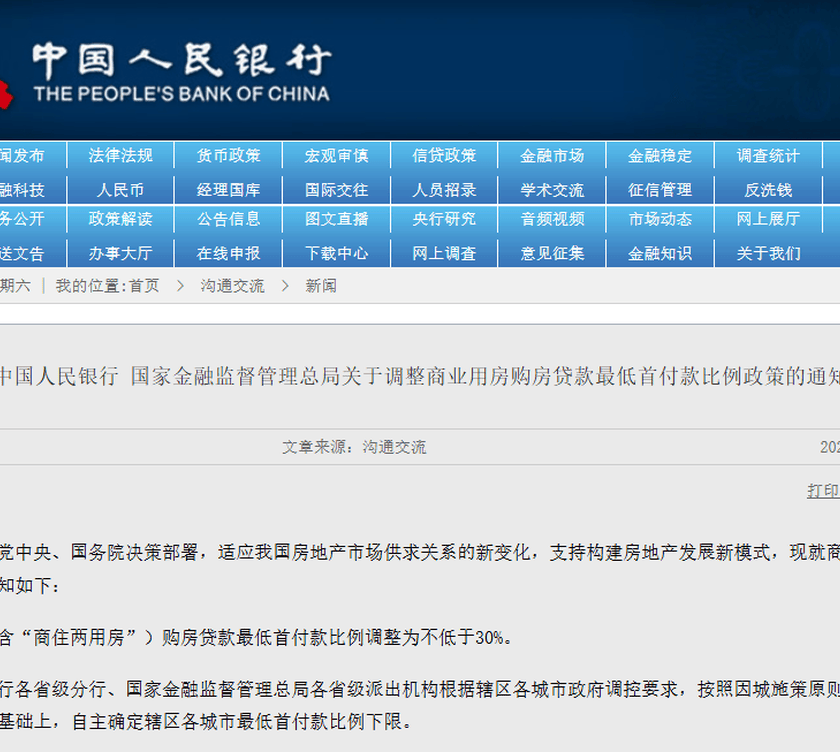The height and width of the screenshot is (752, 840).
Task: Click the article title about 商业用房购房贷款
Action: [420, 376]
